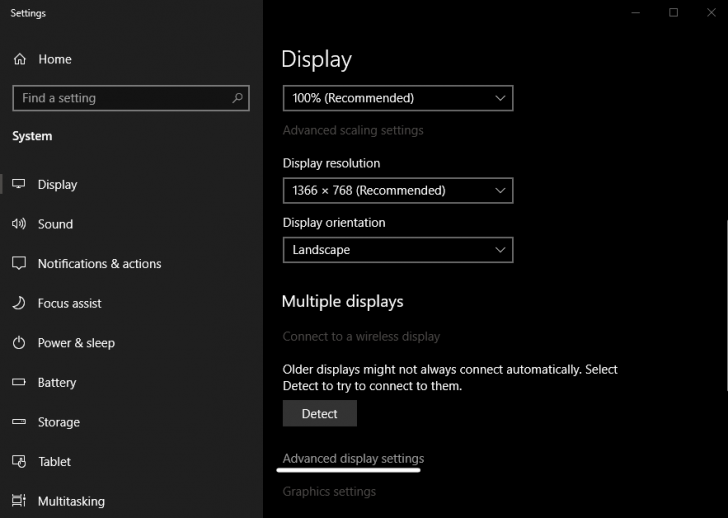
Task: Open the Display orientation Landscape dropdown
Action: [397, 250]
